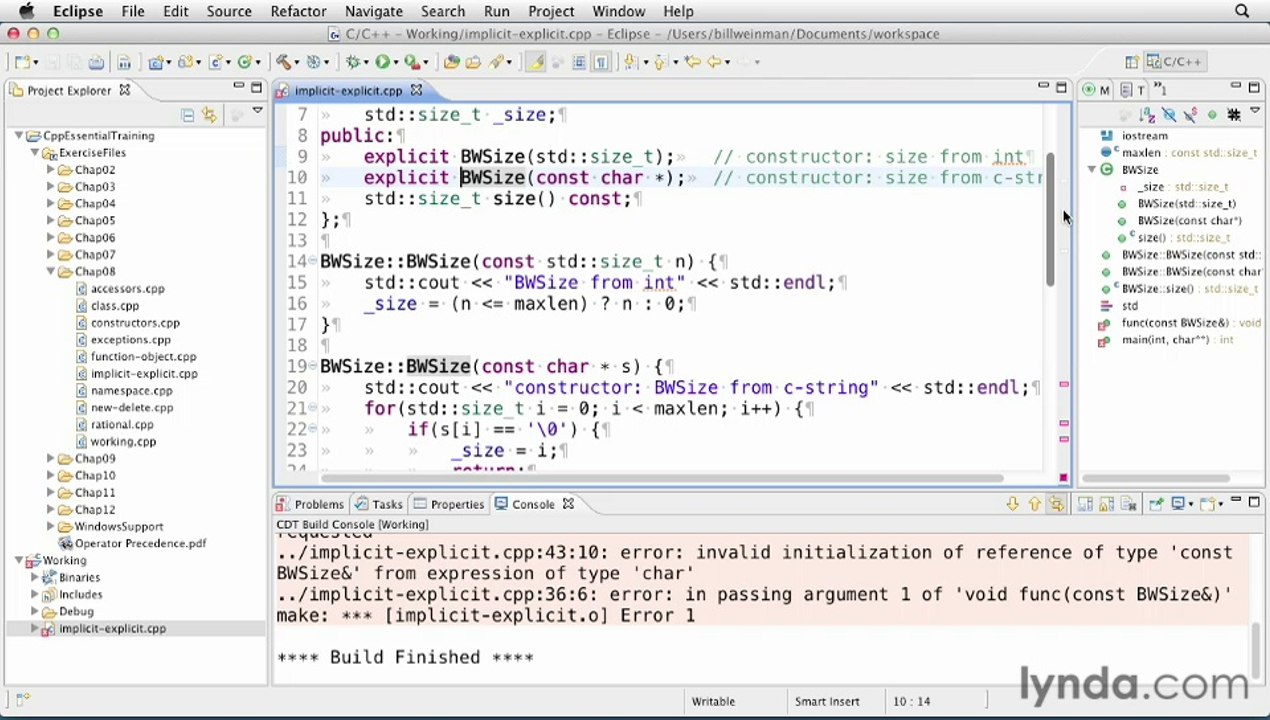The width and height of the screenshot is (1270, 720).
Task: Expand the Debug folder under Working
Action: 35,611
